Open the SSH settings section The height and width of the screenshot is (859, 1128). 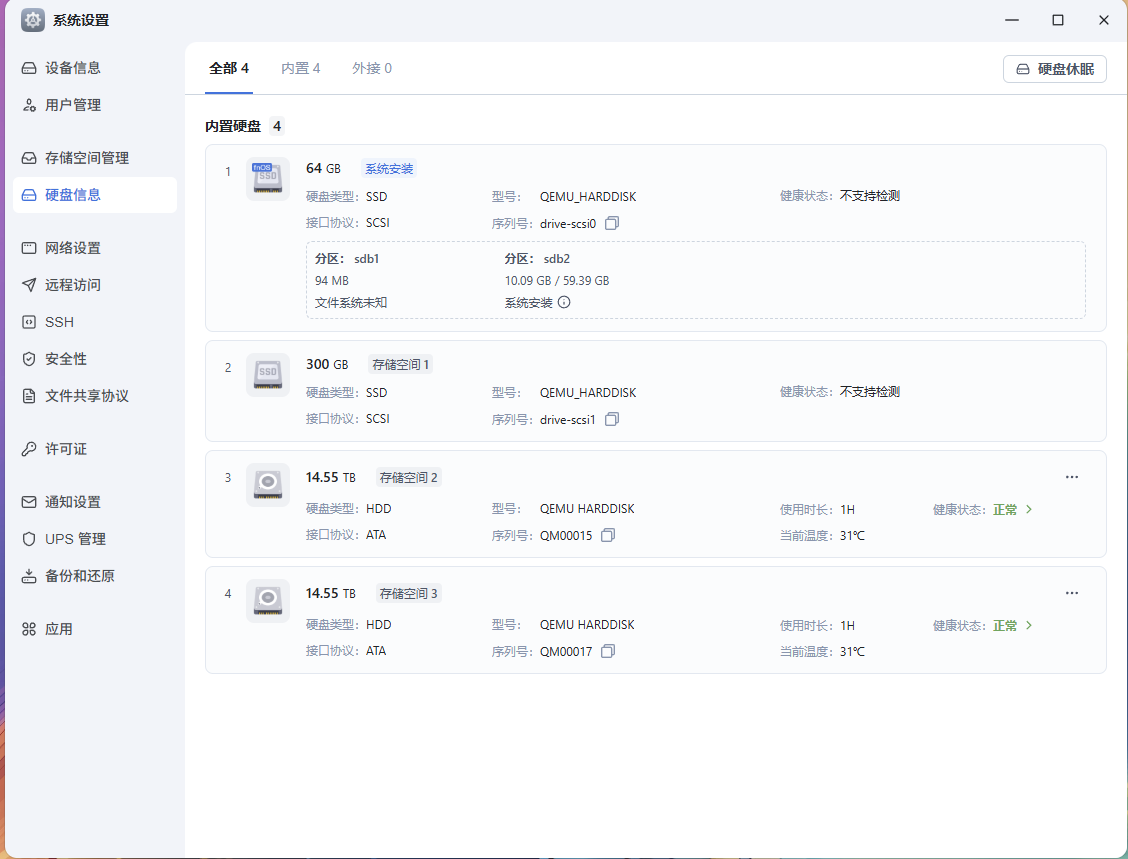click(x=60, y=321)
